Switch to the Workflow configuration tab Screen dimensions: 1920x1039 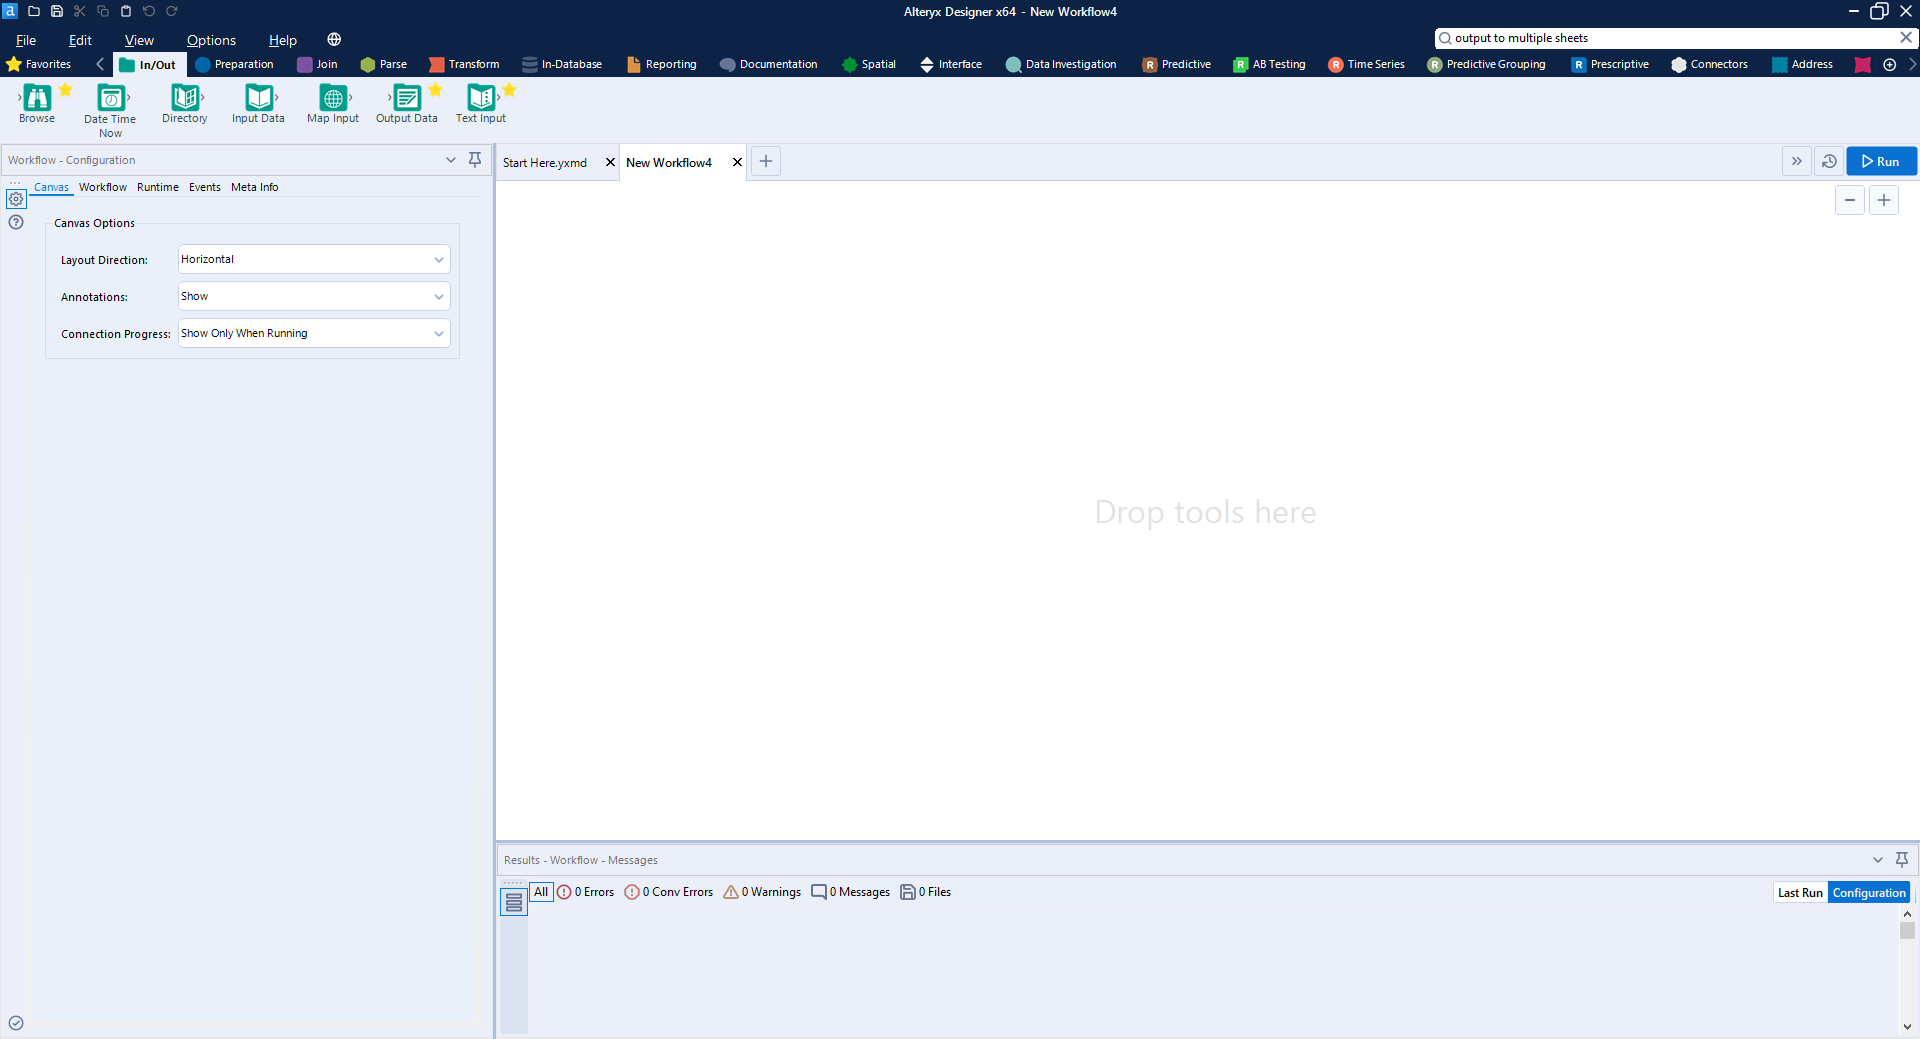tap(103, 187)
